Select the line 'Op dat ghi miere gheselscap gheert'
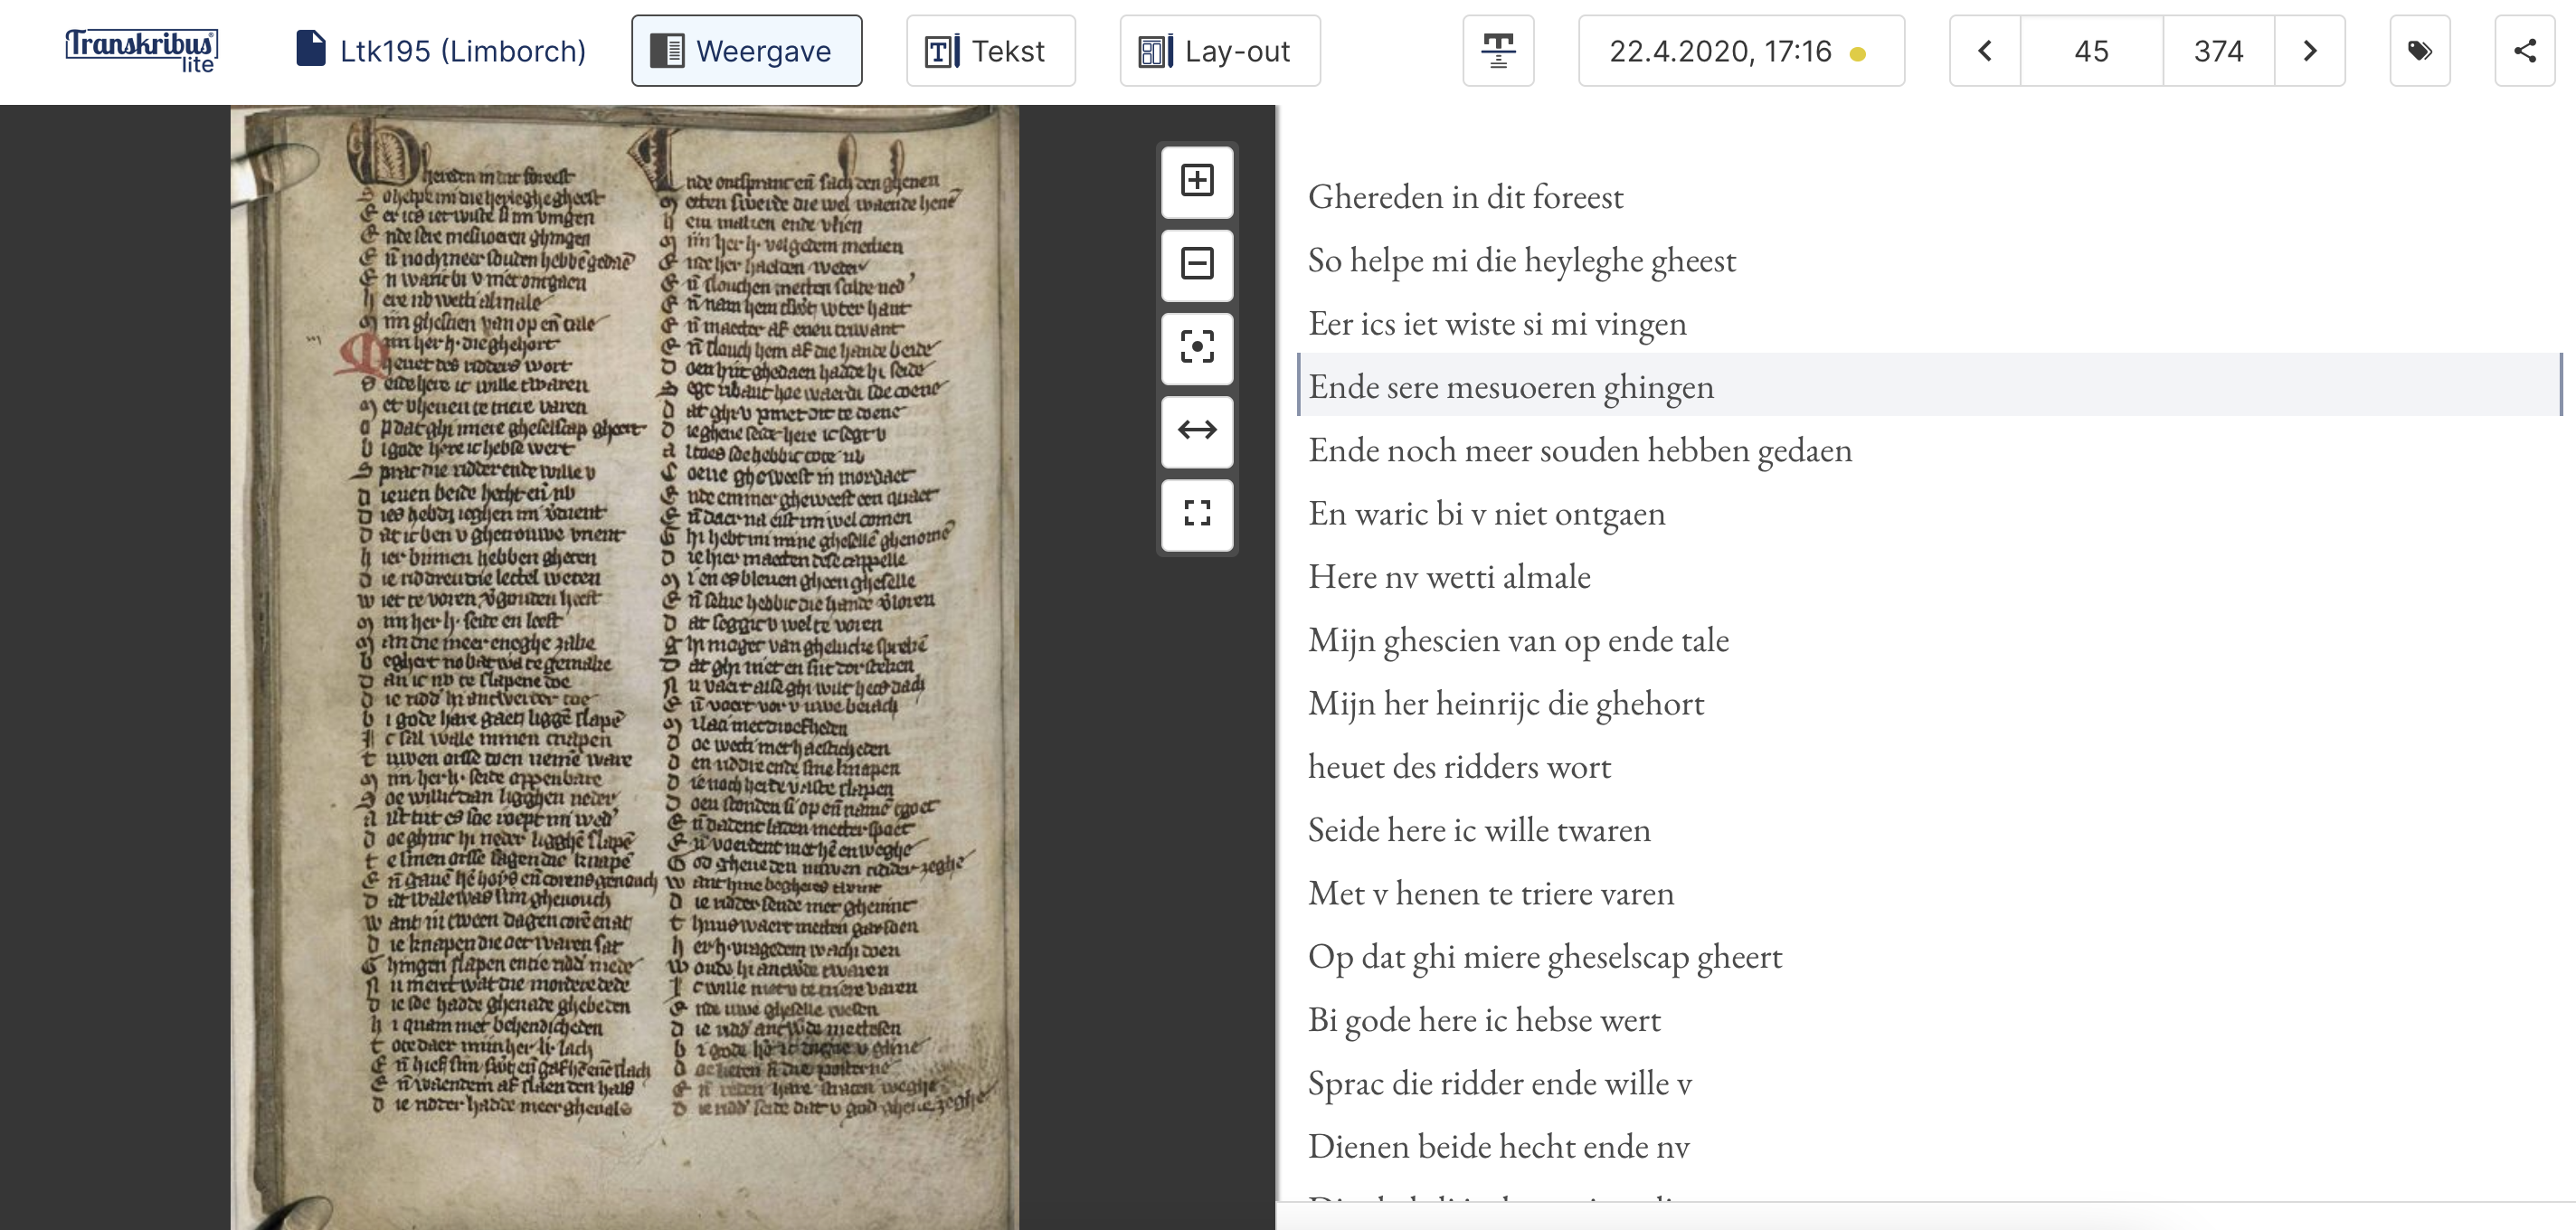This screenshot has width=2576, height=1230. coord(1545,957)
